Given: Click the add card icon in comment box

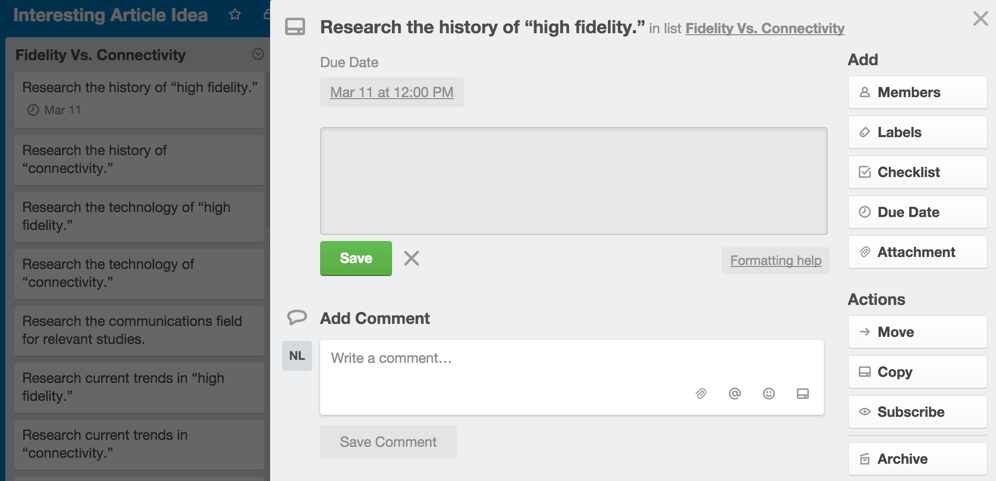Looking at the screenshot, I should [x=802, y=394].
